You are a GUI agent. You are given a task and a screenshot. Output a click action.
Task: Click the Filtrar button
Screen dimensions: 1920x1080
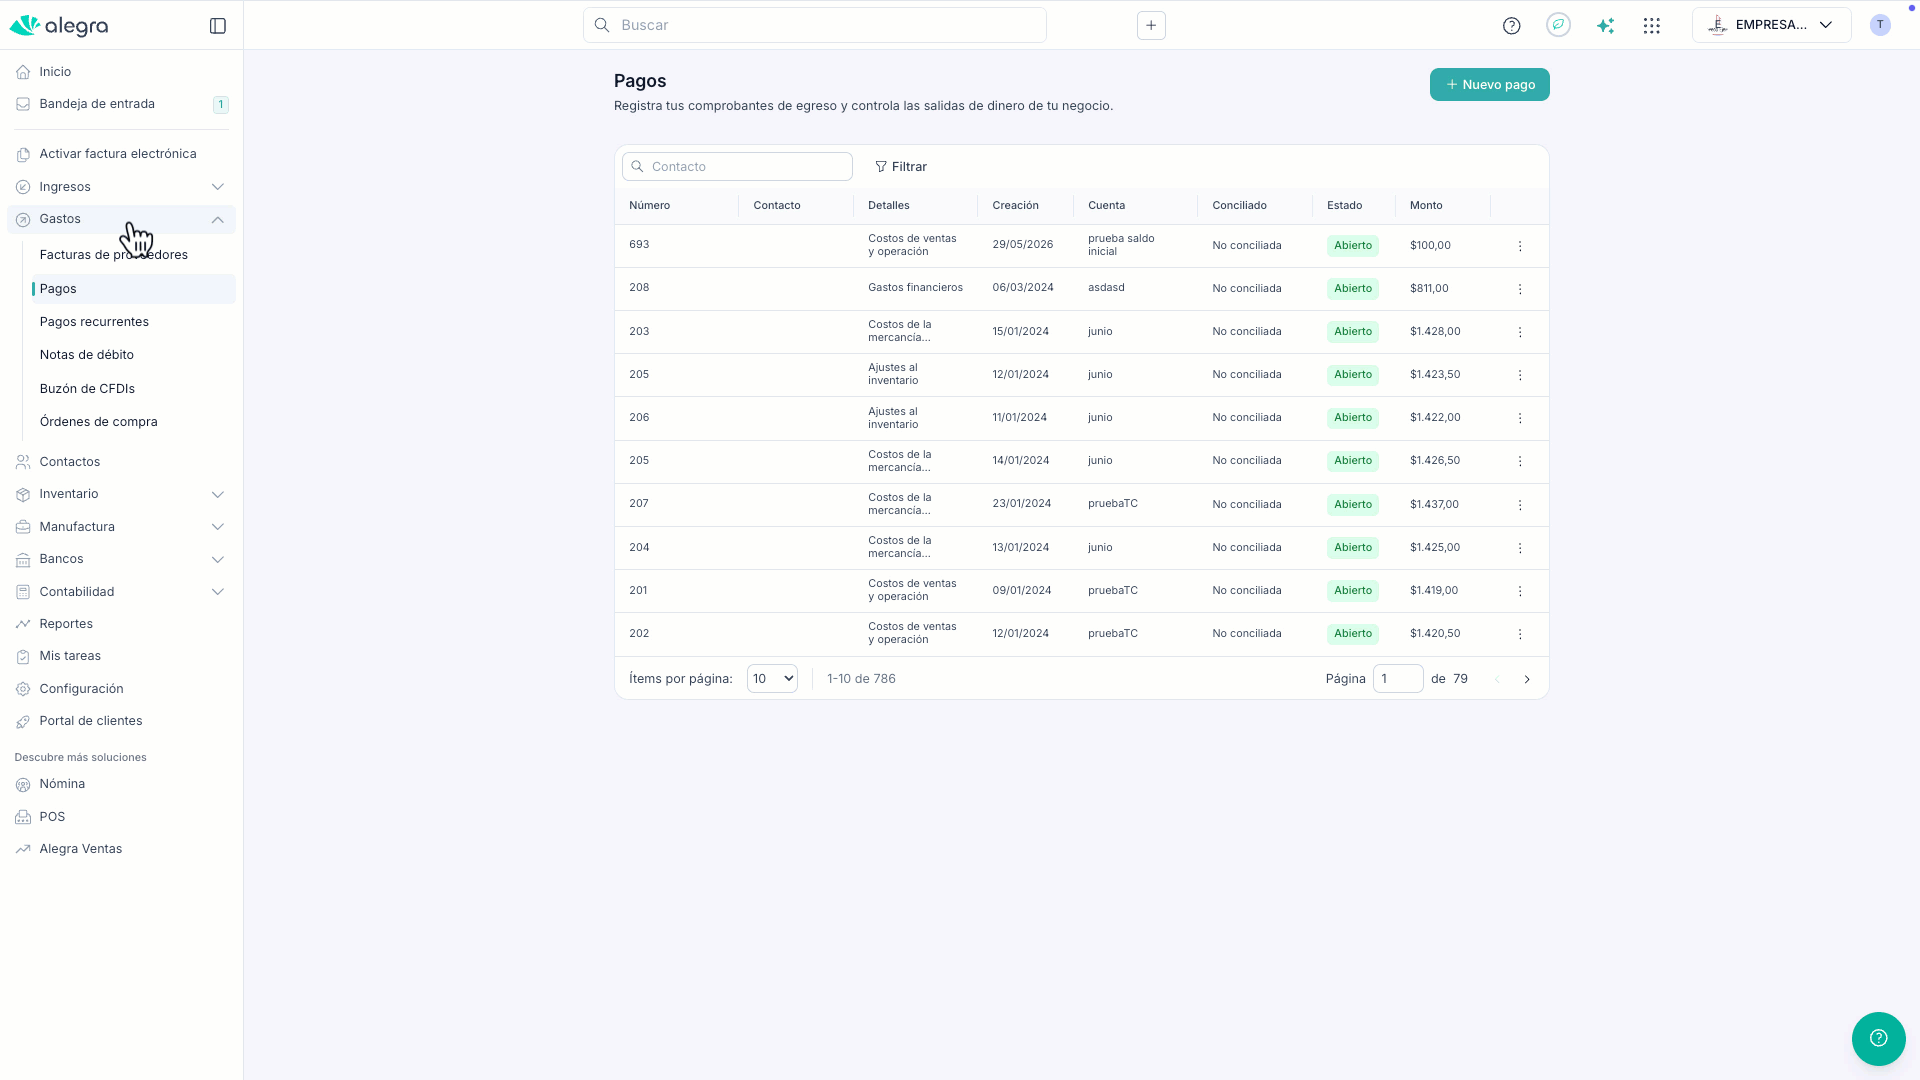pos(900,167)
